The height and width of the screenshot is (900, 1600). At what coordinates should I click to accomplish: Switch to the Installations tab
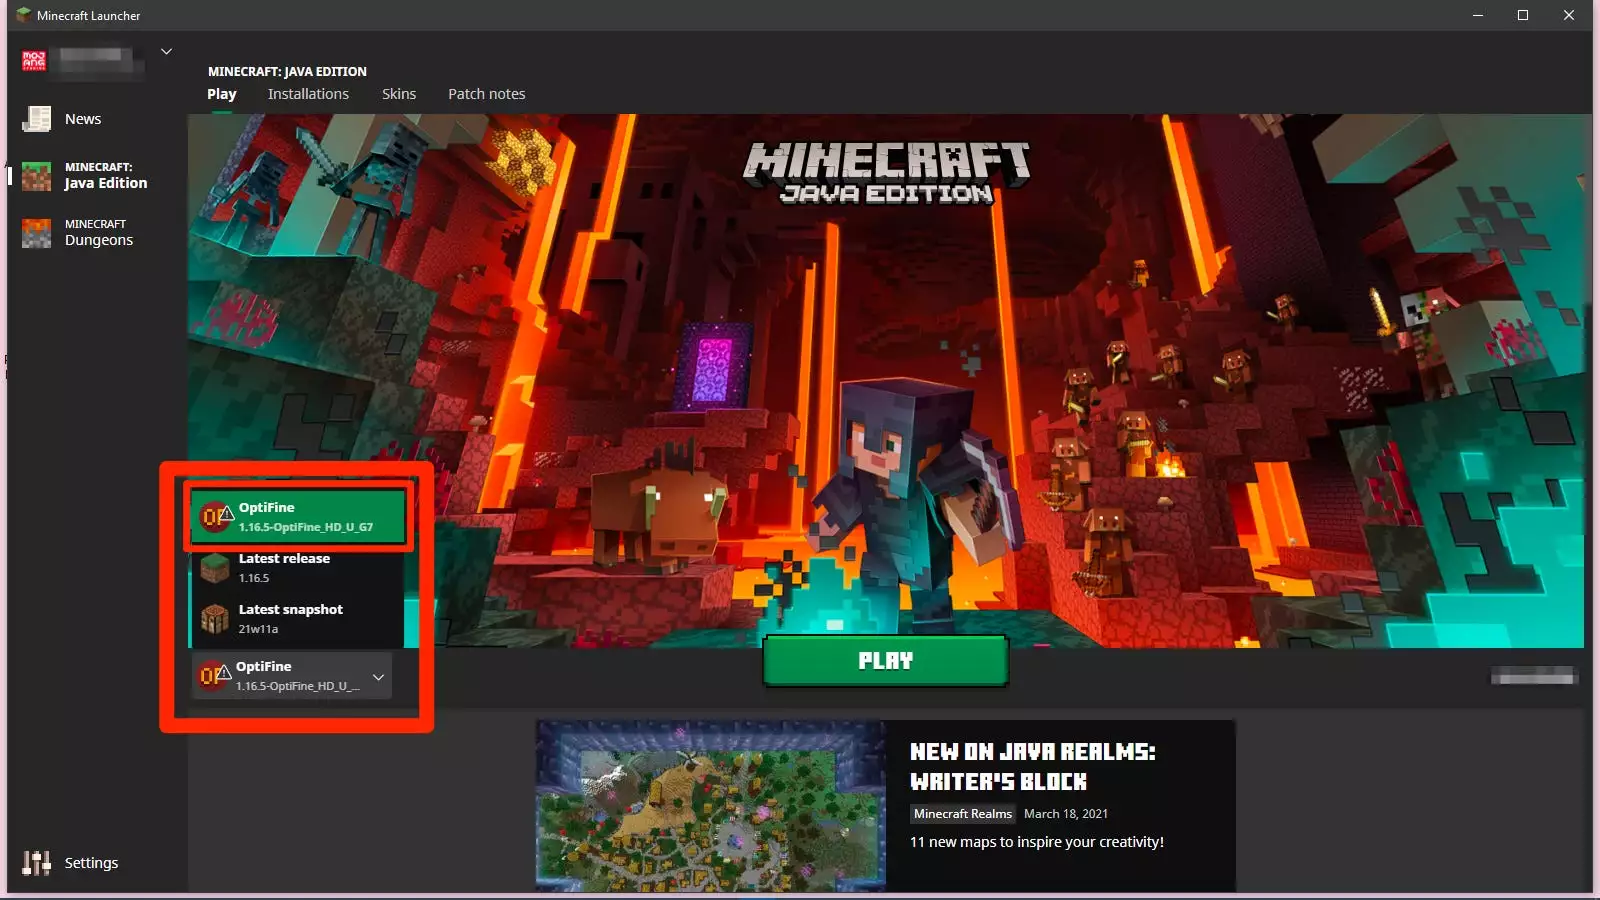pyautogui.click(x=308, y=94)
